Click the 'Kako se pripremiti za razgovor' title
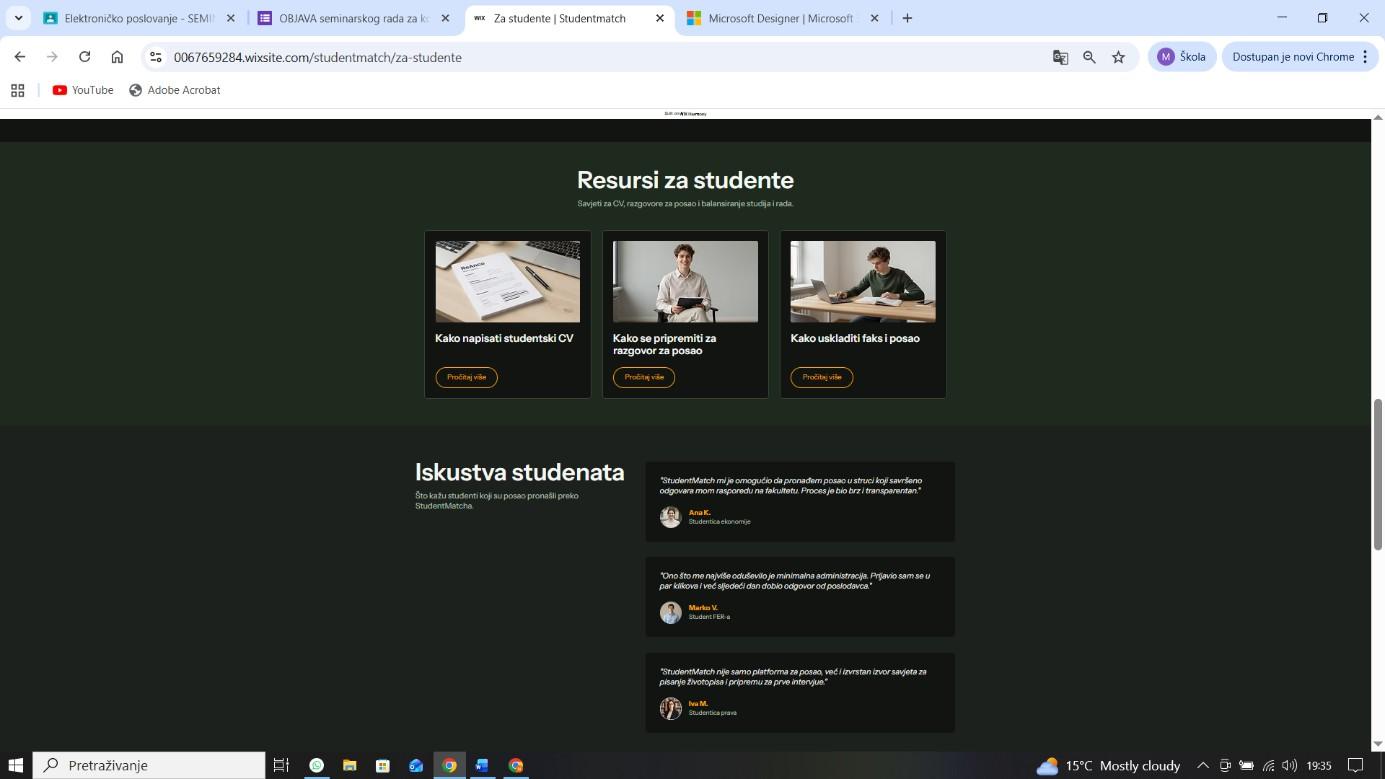 tap(664, 344)
